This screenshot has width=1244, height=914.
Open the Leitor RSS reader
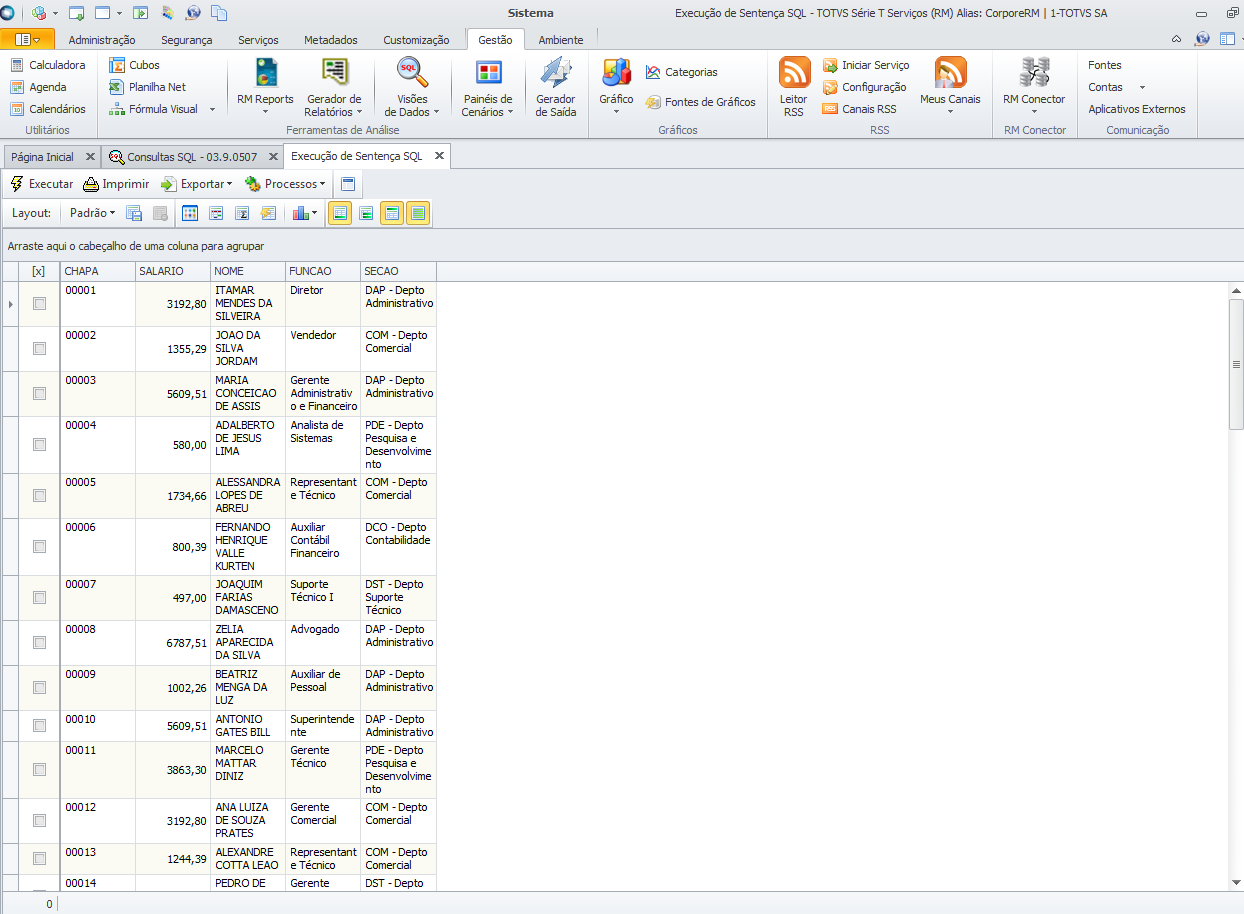tap(794, 86)
